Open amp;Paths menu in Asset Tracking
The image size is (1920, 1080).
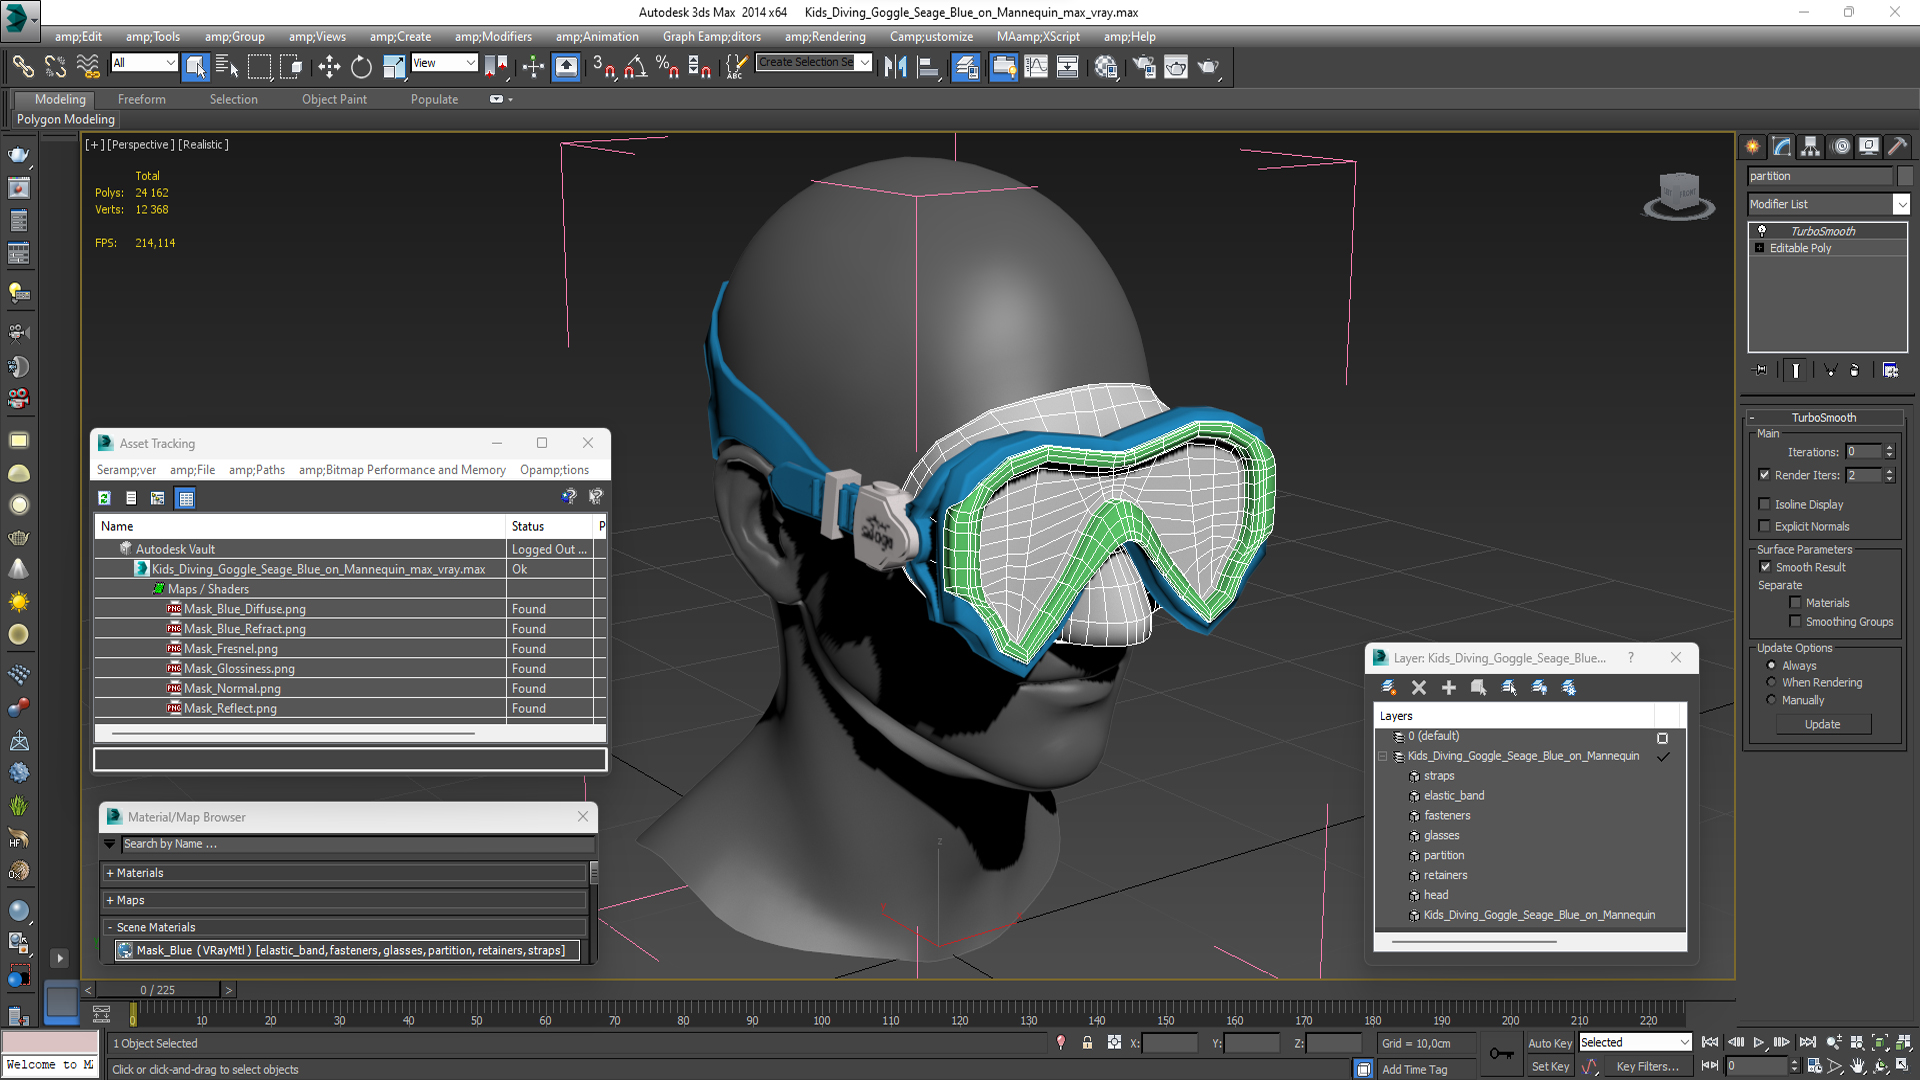tap(257, 470)
